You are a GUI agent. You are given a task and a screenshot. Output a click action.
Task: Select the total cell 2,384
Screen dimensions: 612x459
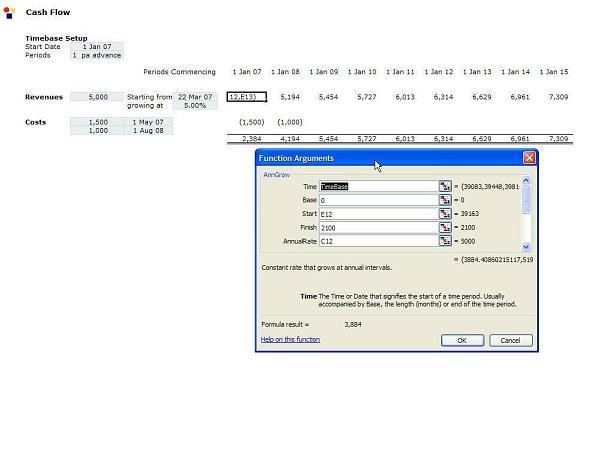coord(252,139)
